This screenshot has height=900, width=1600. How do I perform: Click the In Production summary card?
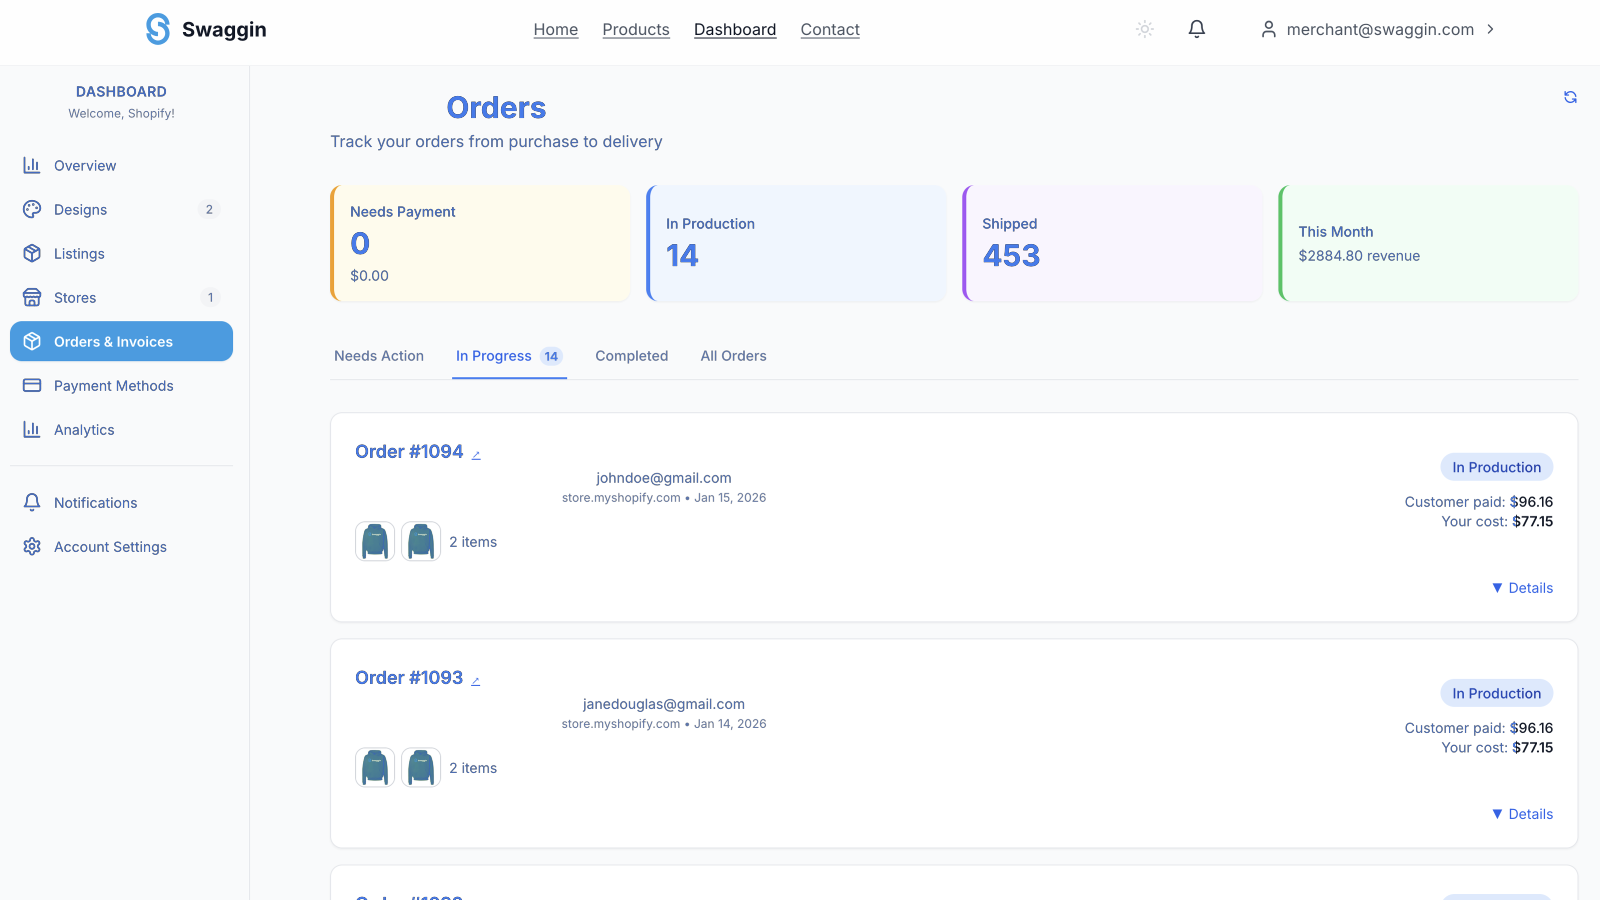click(796, 243)
